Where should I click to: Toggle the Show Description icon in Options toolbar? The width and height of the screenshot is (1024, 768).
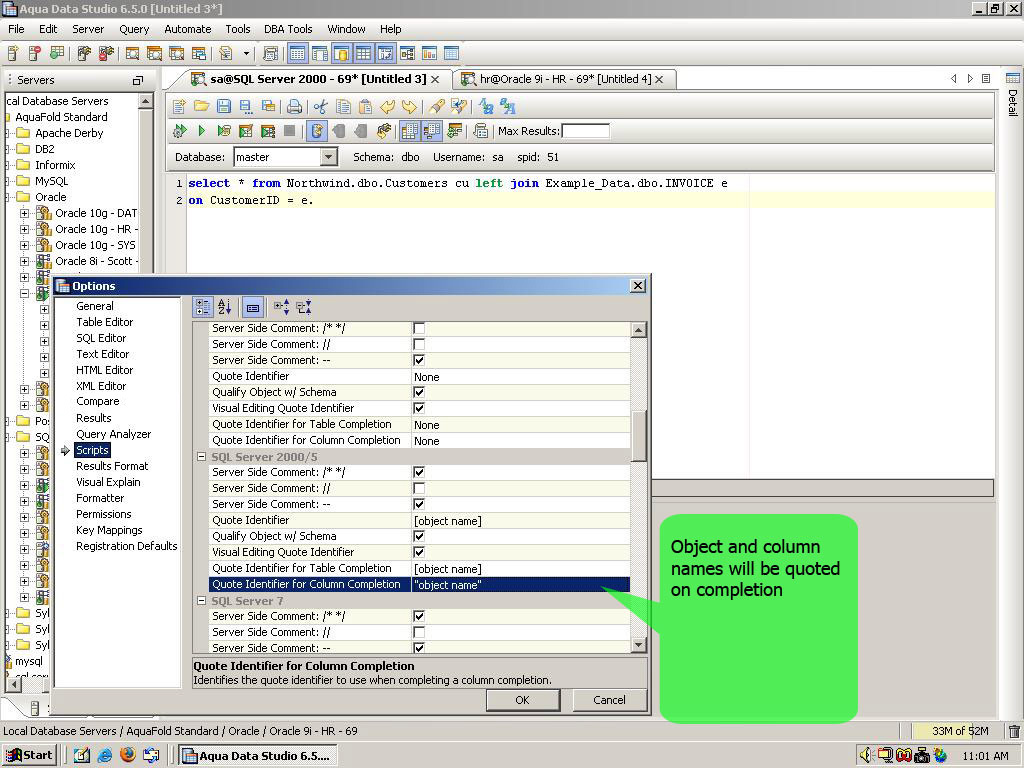point(253,306)
